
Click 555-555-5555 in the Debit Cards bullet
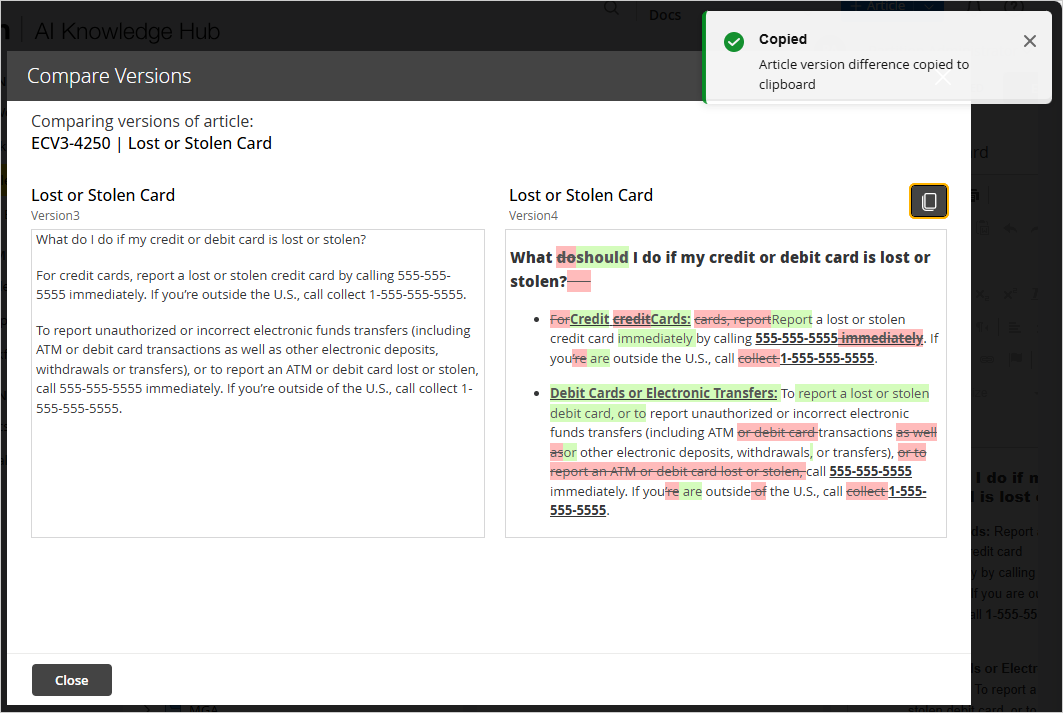(870, 471)
